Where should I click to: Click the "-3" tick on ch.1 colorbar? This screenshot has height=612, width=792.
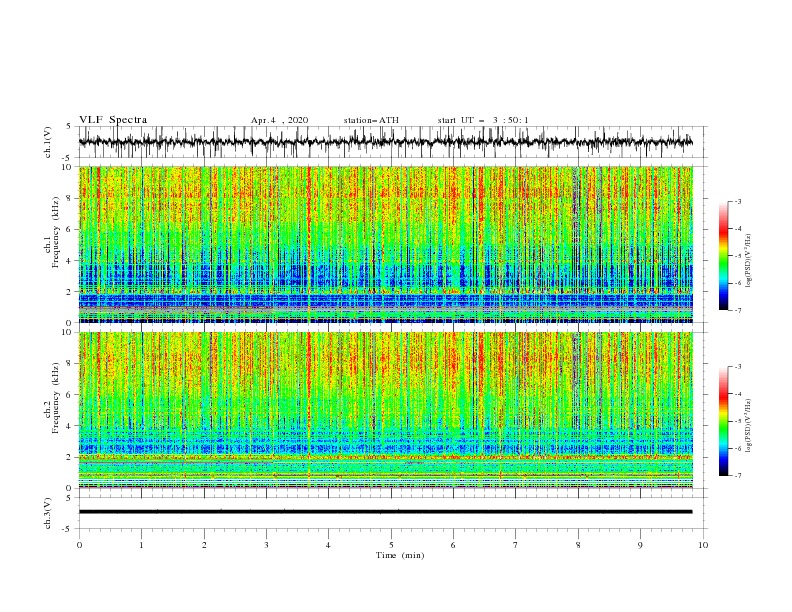point(737,201)
